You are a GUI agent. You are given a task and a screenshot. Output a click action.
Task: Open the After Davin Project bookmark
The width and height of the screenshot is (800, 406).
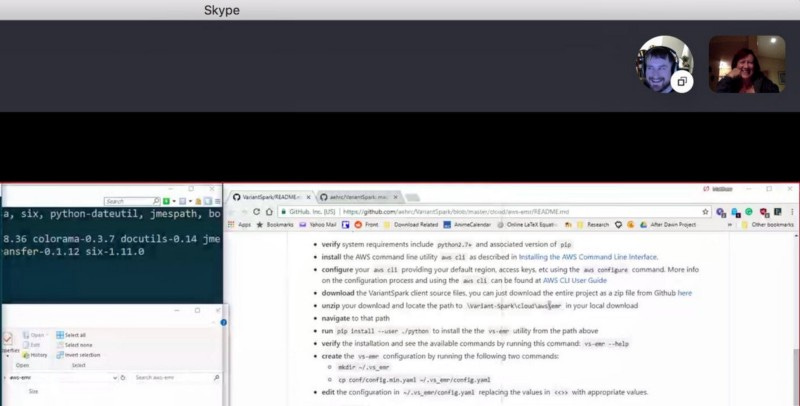coord(667,224)
